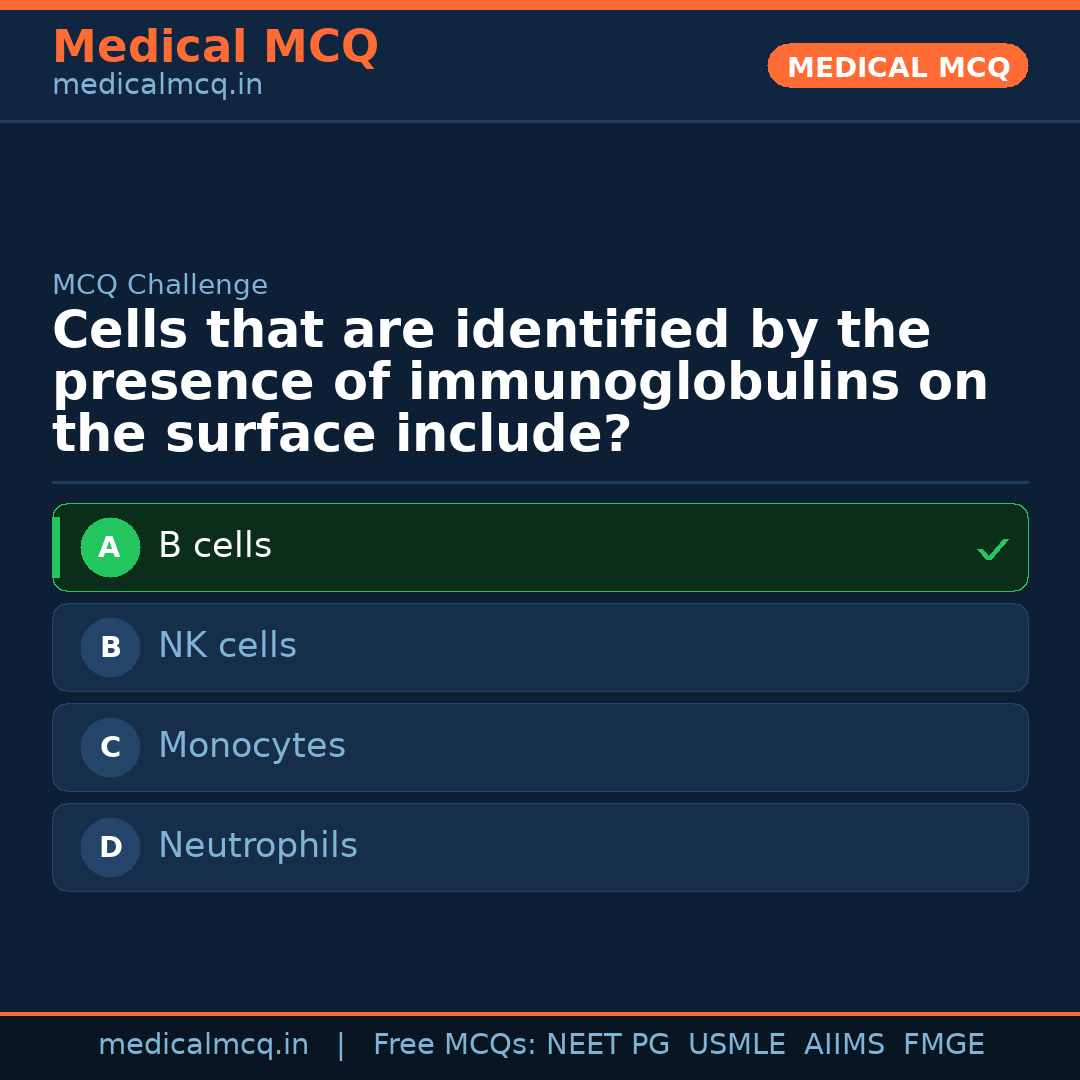Click the immunoglobulins question heading

click(520, 383)
